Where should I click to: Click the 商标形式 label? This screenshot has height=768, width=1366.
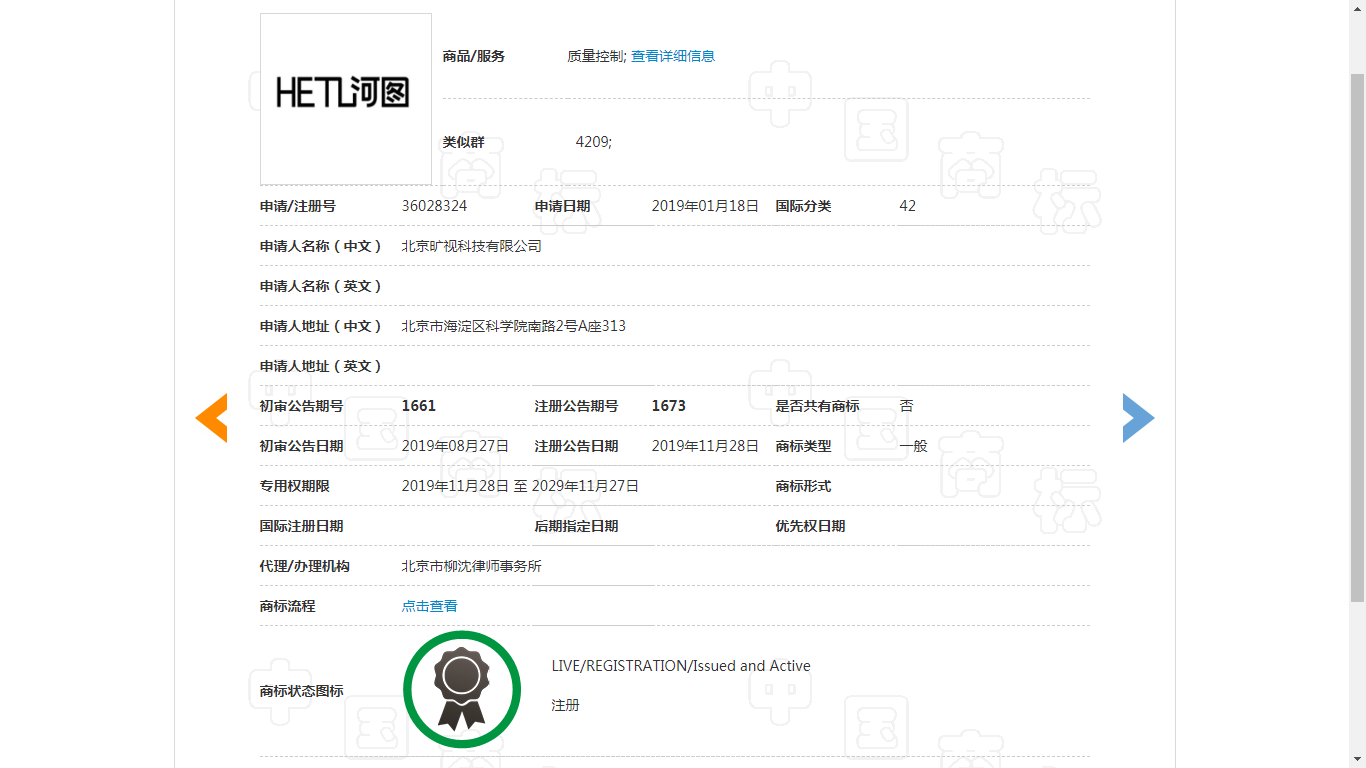[x=804, y=486]
